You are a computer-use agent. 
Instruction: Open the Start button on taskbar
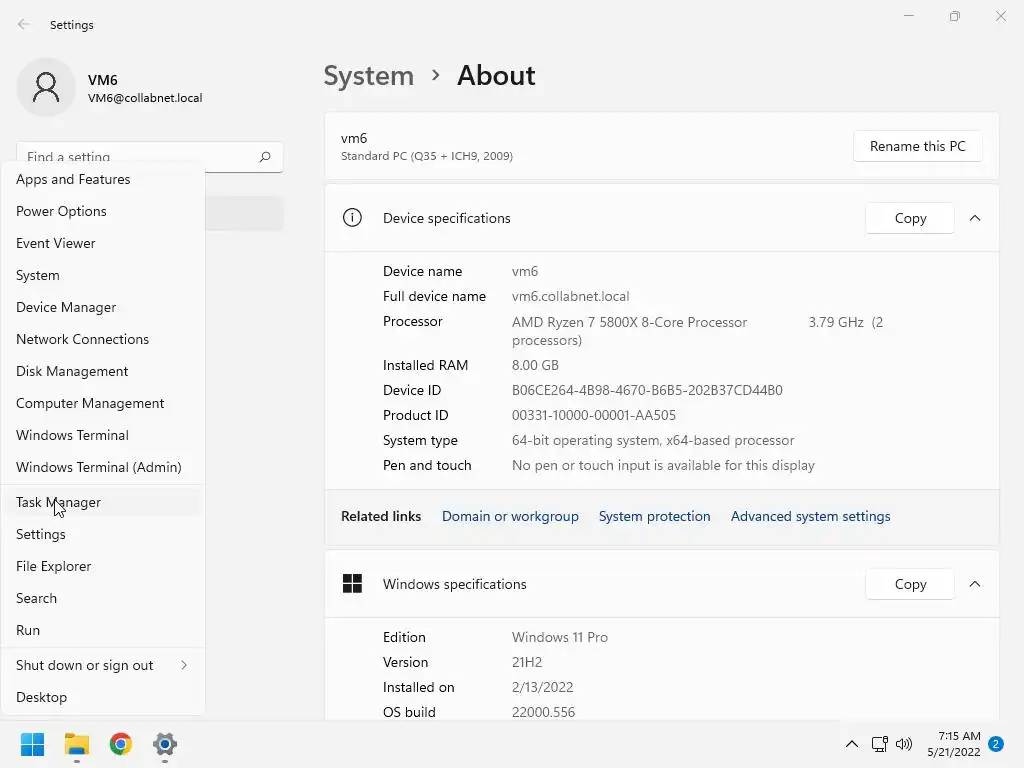point(32,744)
